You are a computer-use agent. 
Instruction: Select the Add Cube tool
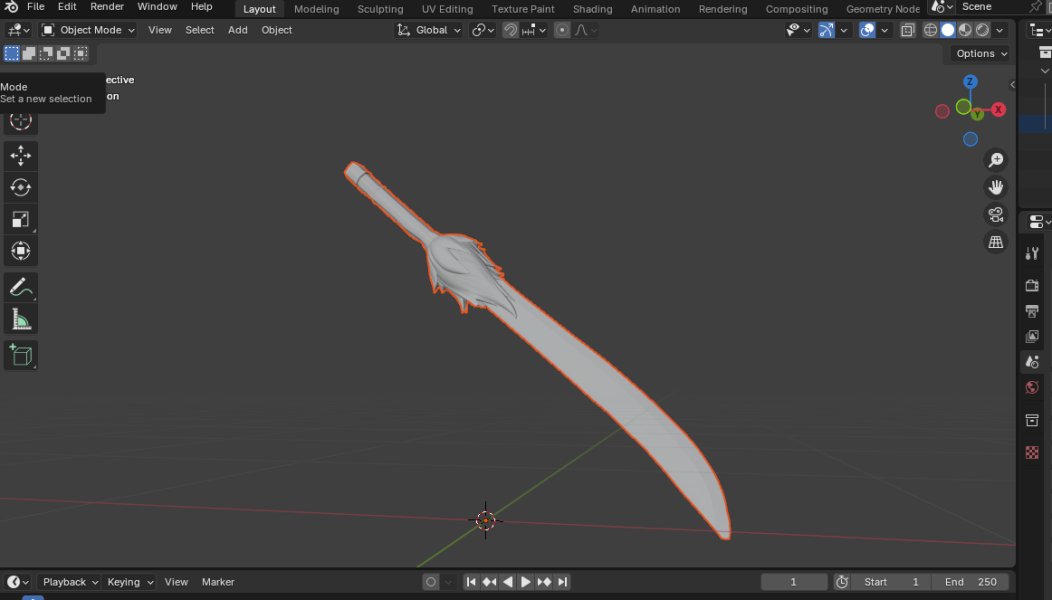[x=20, y=355]
